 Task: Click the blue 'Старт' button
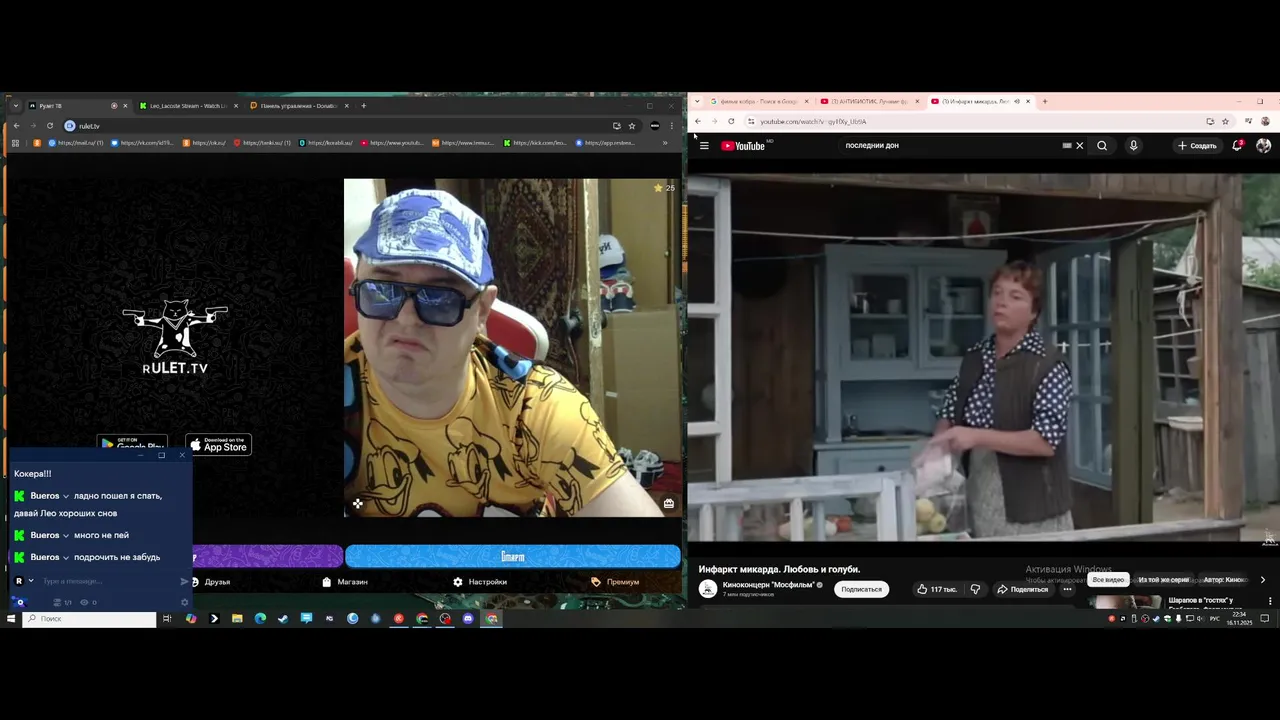[512, 556]
